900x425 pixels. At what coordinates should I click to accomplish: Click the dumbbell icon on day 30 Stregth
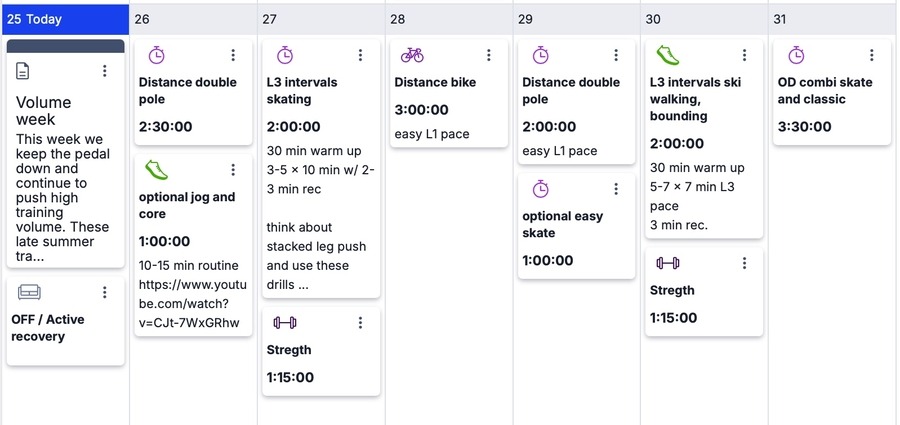(667, 263)
